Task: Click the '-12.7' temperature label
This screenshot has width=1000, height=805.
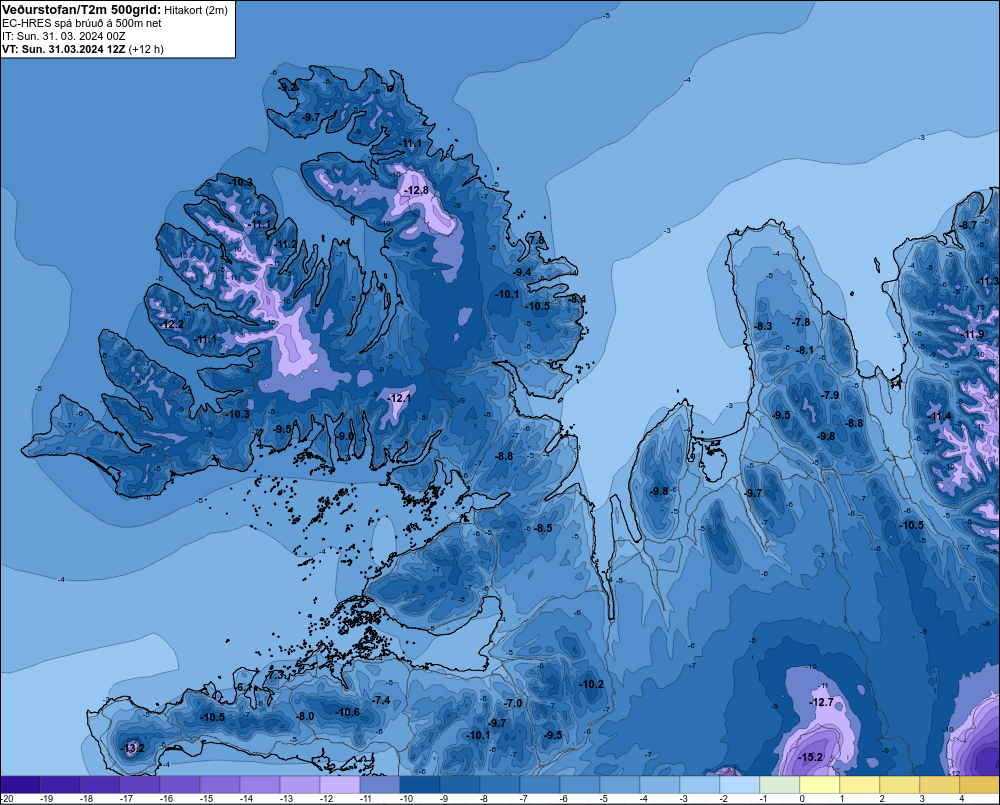Action: [x=821, y=702]
